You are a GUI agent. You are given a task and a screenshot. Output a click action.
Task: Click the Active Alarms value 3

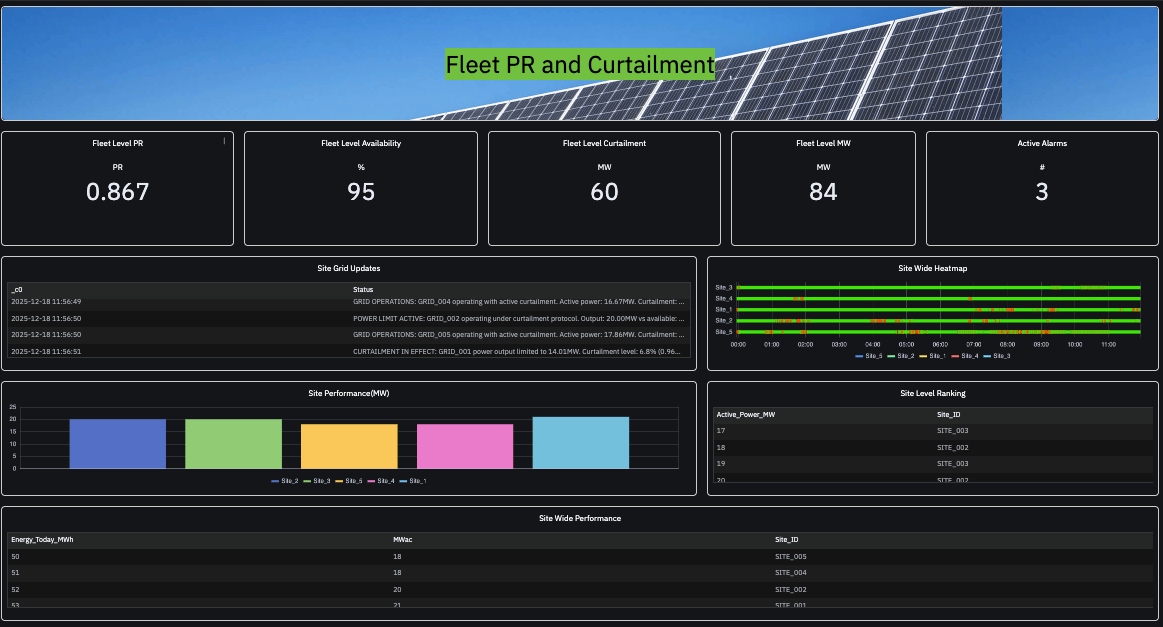(1041, 192)
